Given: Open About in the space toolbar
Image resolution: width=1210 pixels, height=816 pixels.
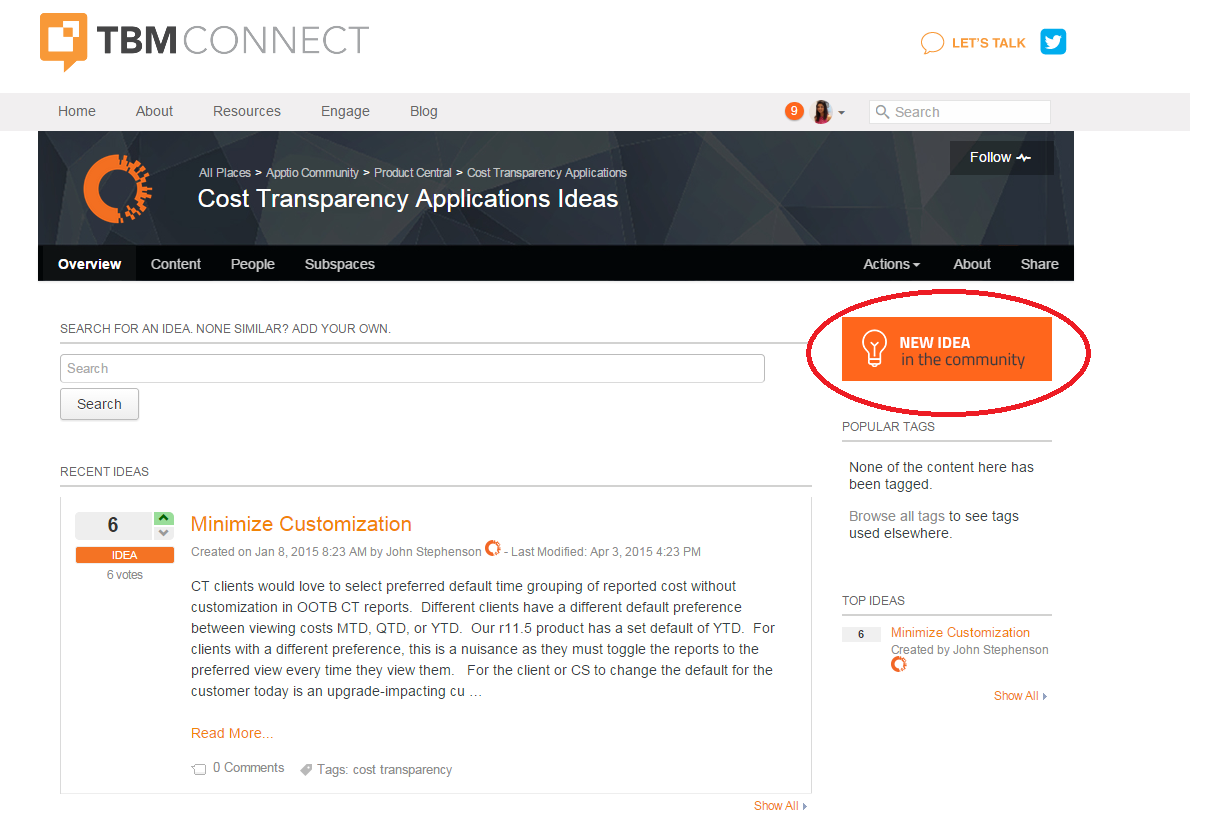Looking at the screenshot, I should [972, 264].
